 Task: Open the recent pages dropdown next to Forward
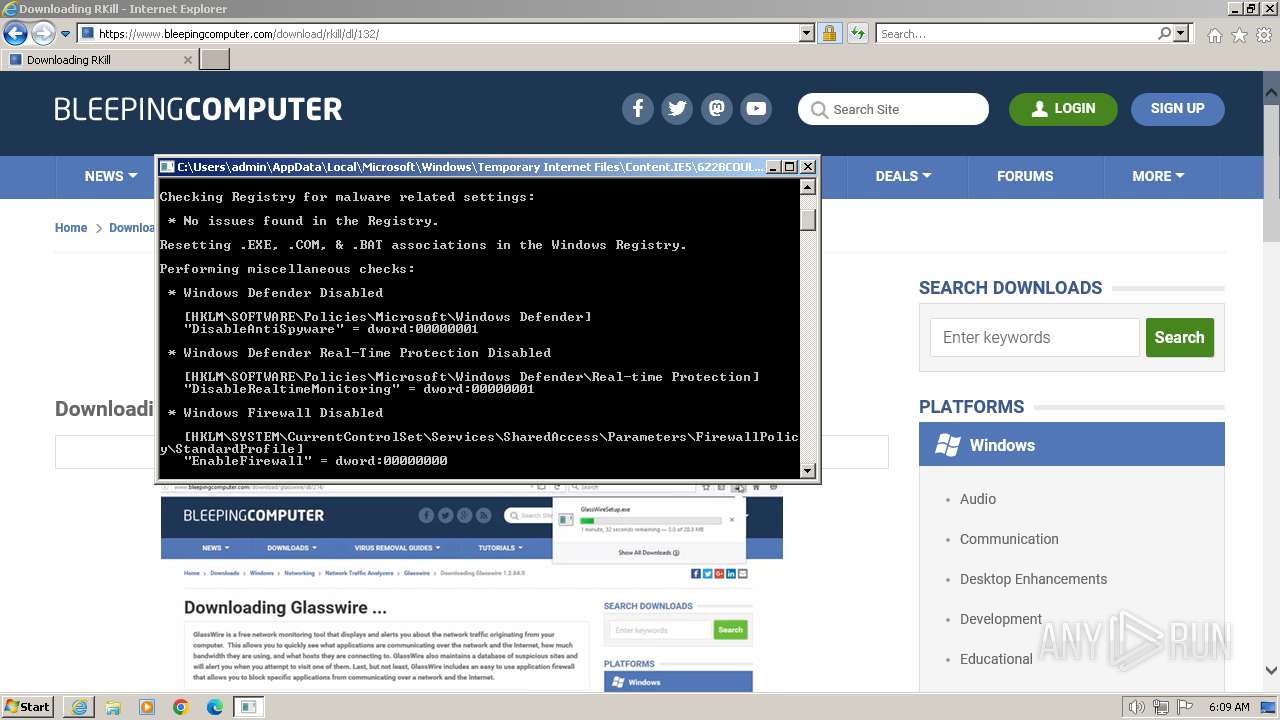point(65,34)
